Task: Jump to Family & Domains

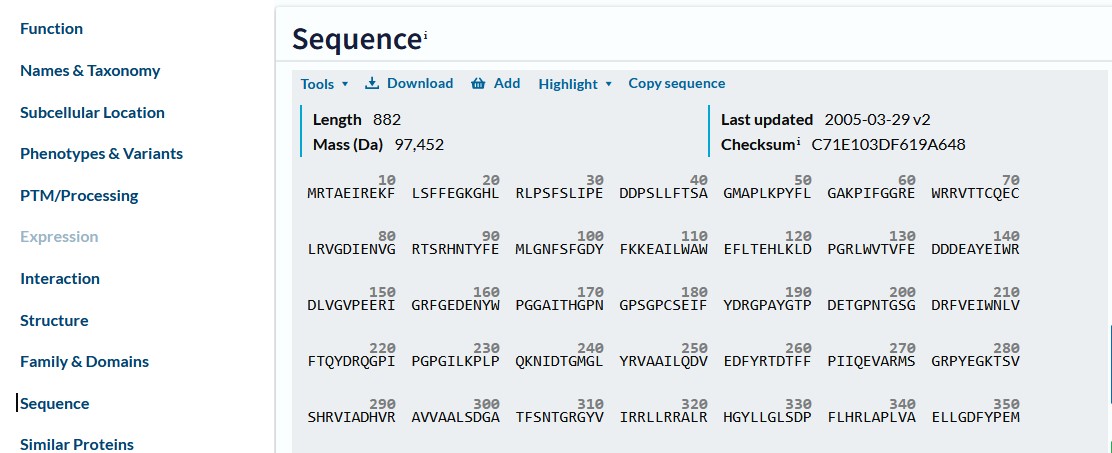Action: (x=84, y=362)
